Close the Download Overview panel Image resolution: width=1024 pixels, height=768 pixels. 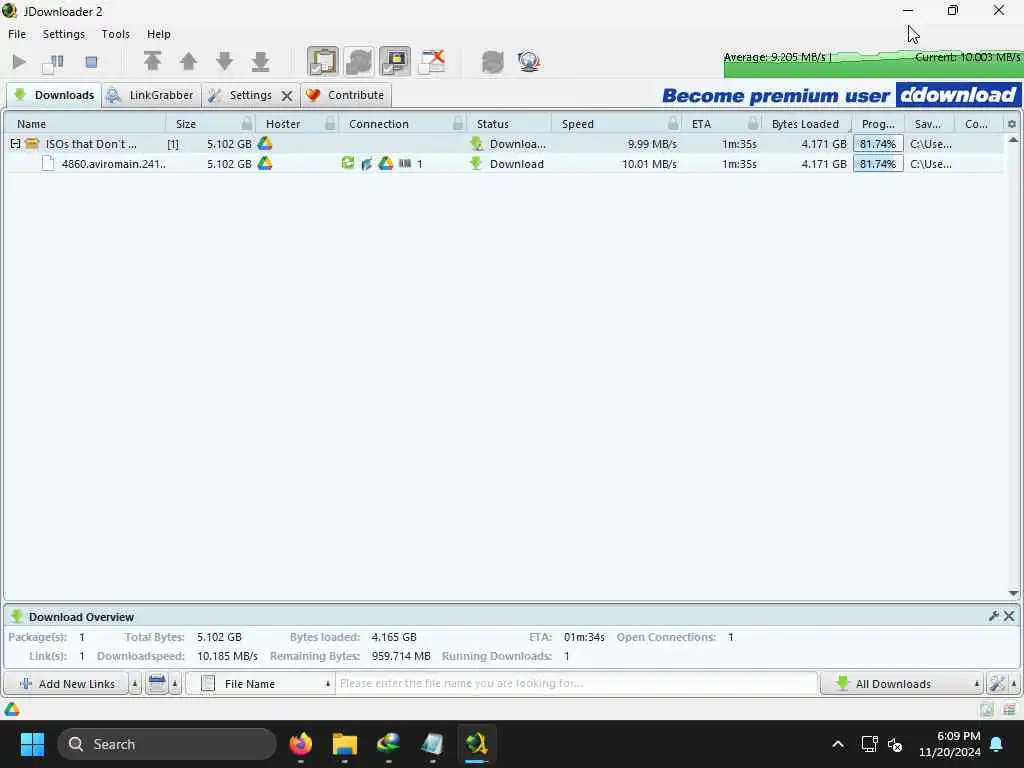point(1009,616)
